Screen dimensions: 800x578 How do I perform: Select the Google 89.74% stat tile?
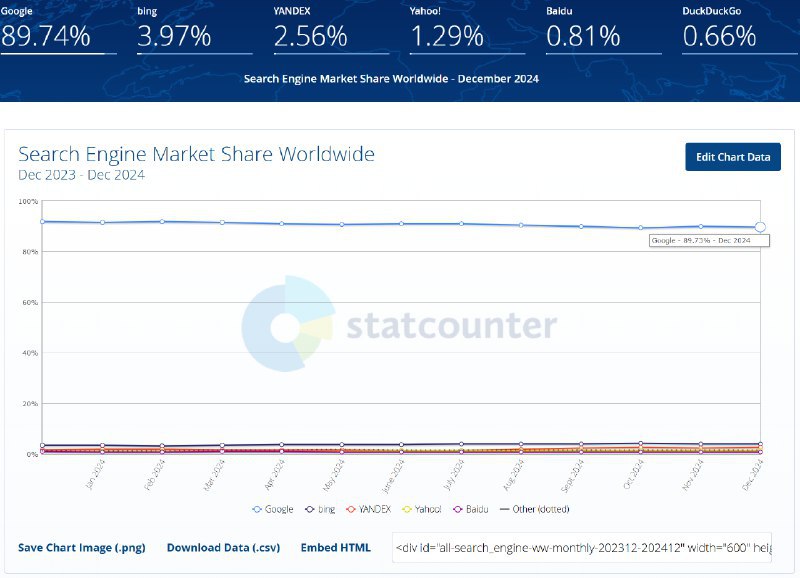58,30
